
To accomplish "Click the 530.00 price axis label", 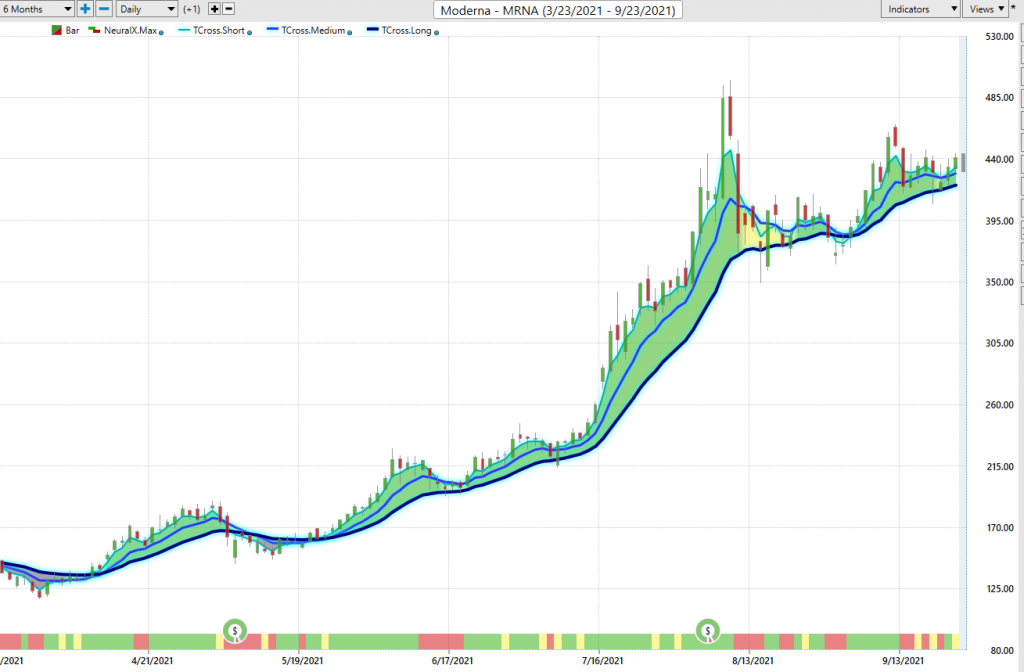I will point(999,37).
